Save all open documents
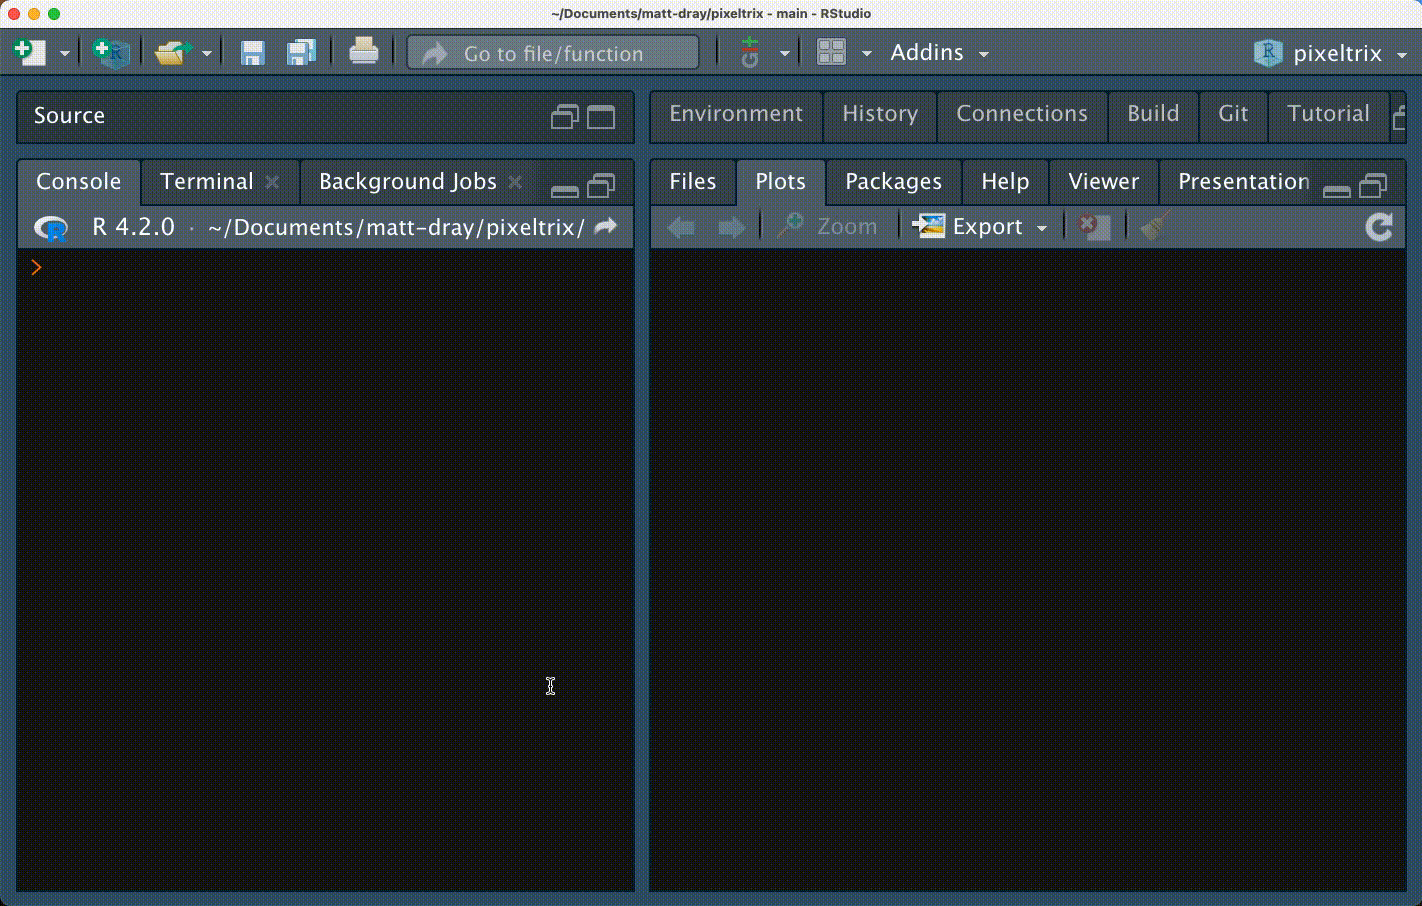The height and width of the screenshot is (906, 1422). point(302,51)
